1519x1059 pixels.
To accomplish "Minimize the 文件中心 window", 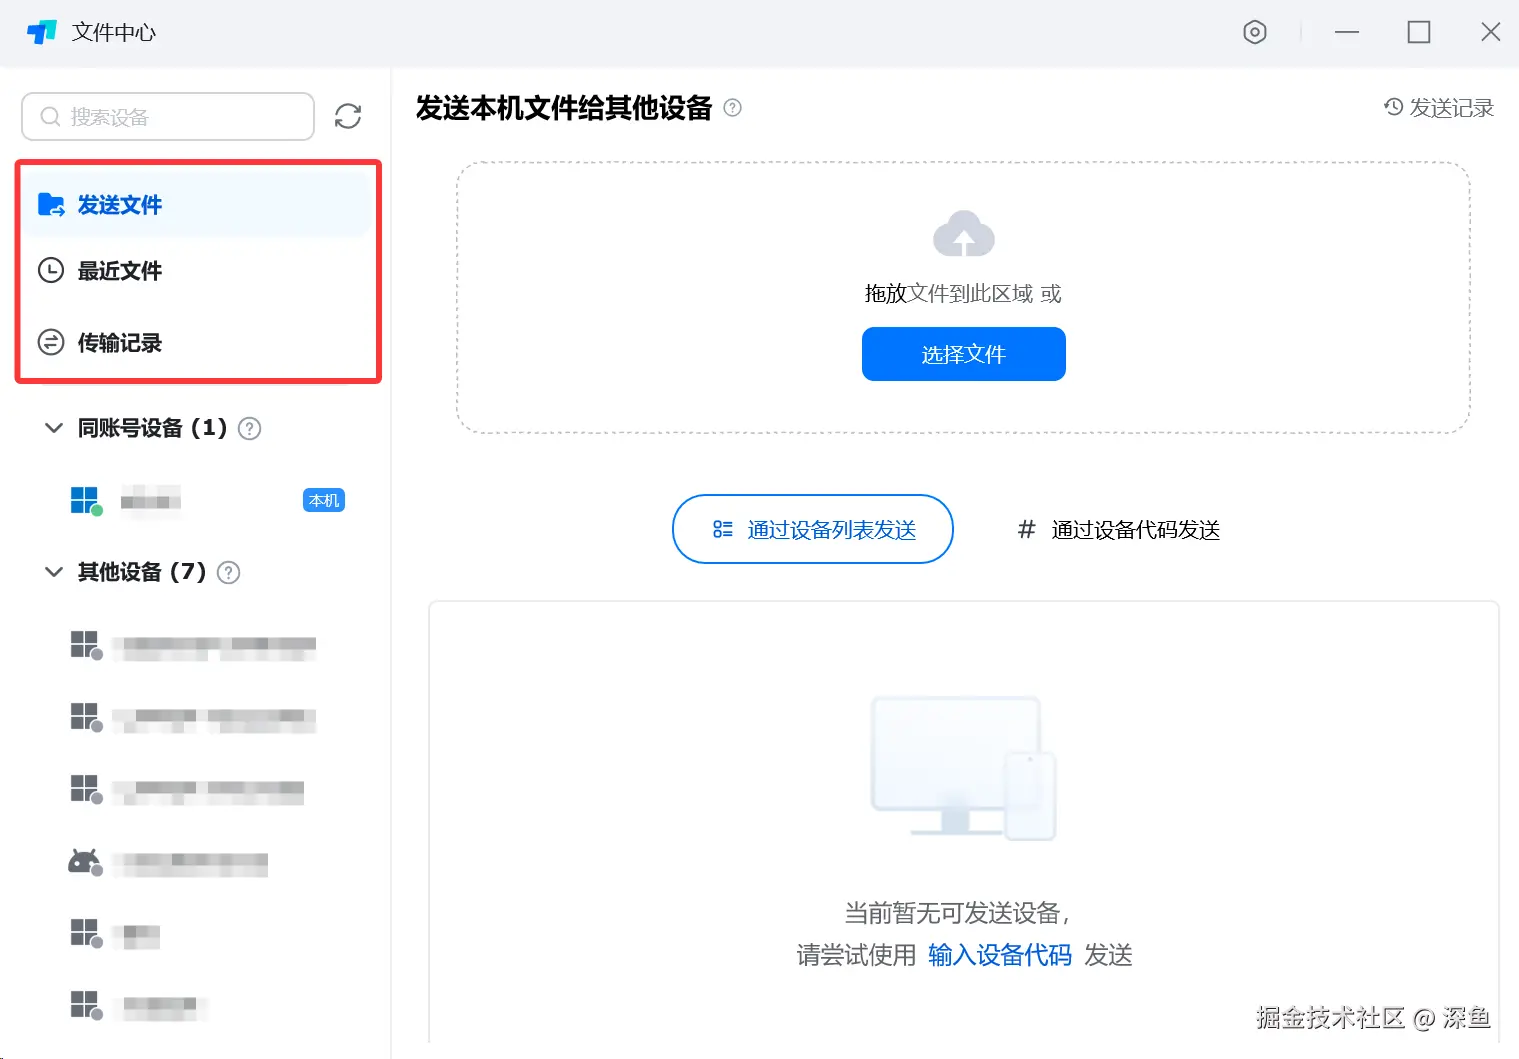I will click(1347, 32).
